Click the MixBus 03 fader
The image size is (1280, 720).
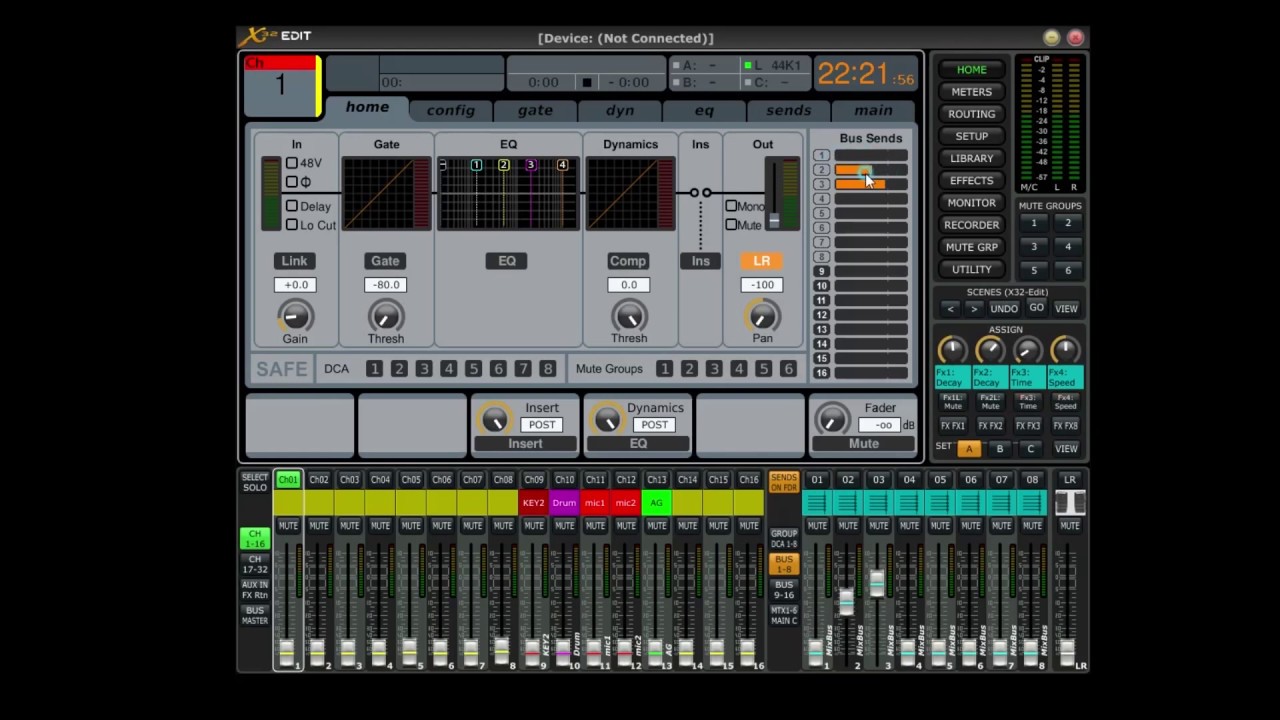point(878,583)
